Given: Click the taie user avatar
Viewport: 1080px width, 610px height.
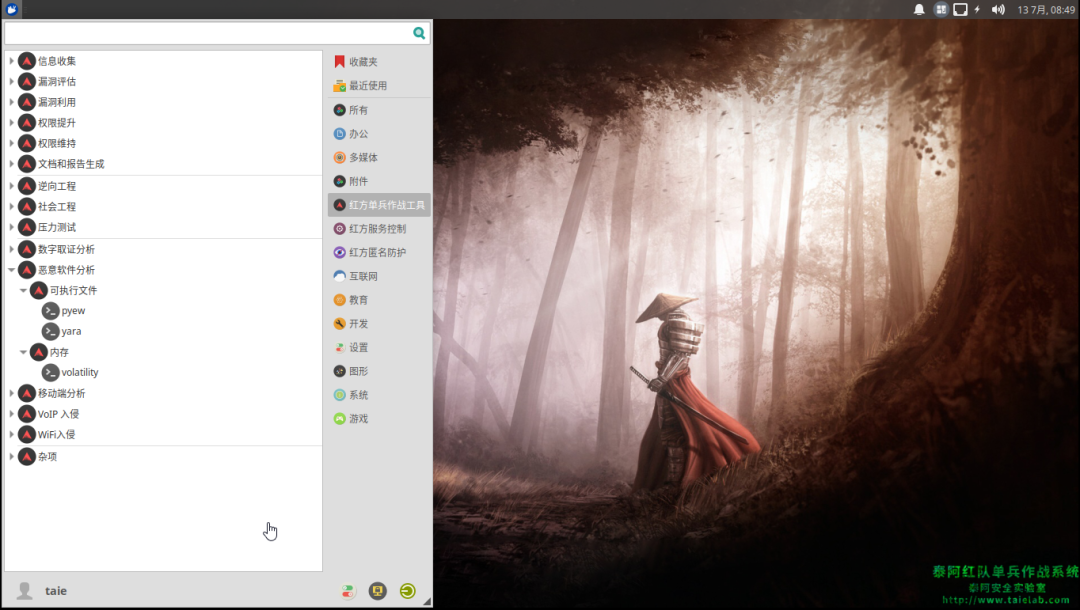Looking at the screenshot, I should pos(25,591).
